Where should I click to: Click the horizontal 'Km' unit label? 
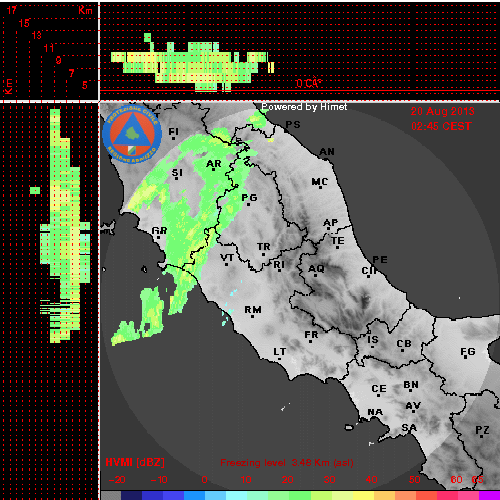pos(85,10)
